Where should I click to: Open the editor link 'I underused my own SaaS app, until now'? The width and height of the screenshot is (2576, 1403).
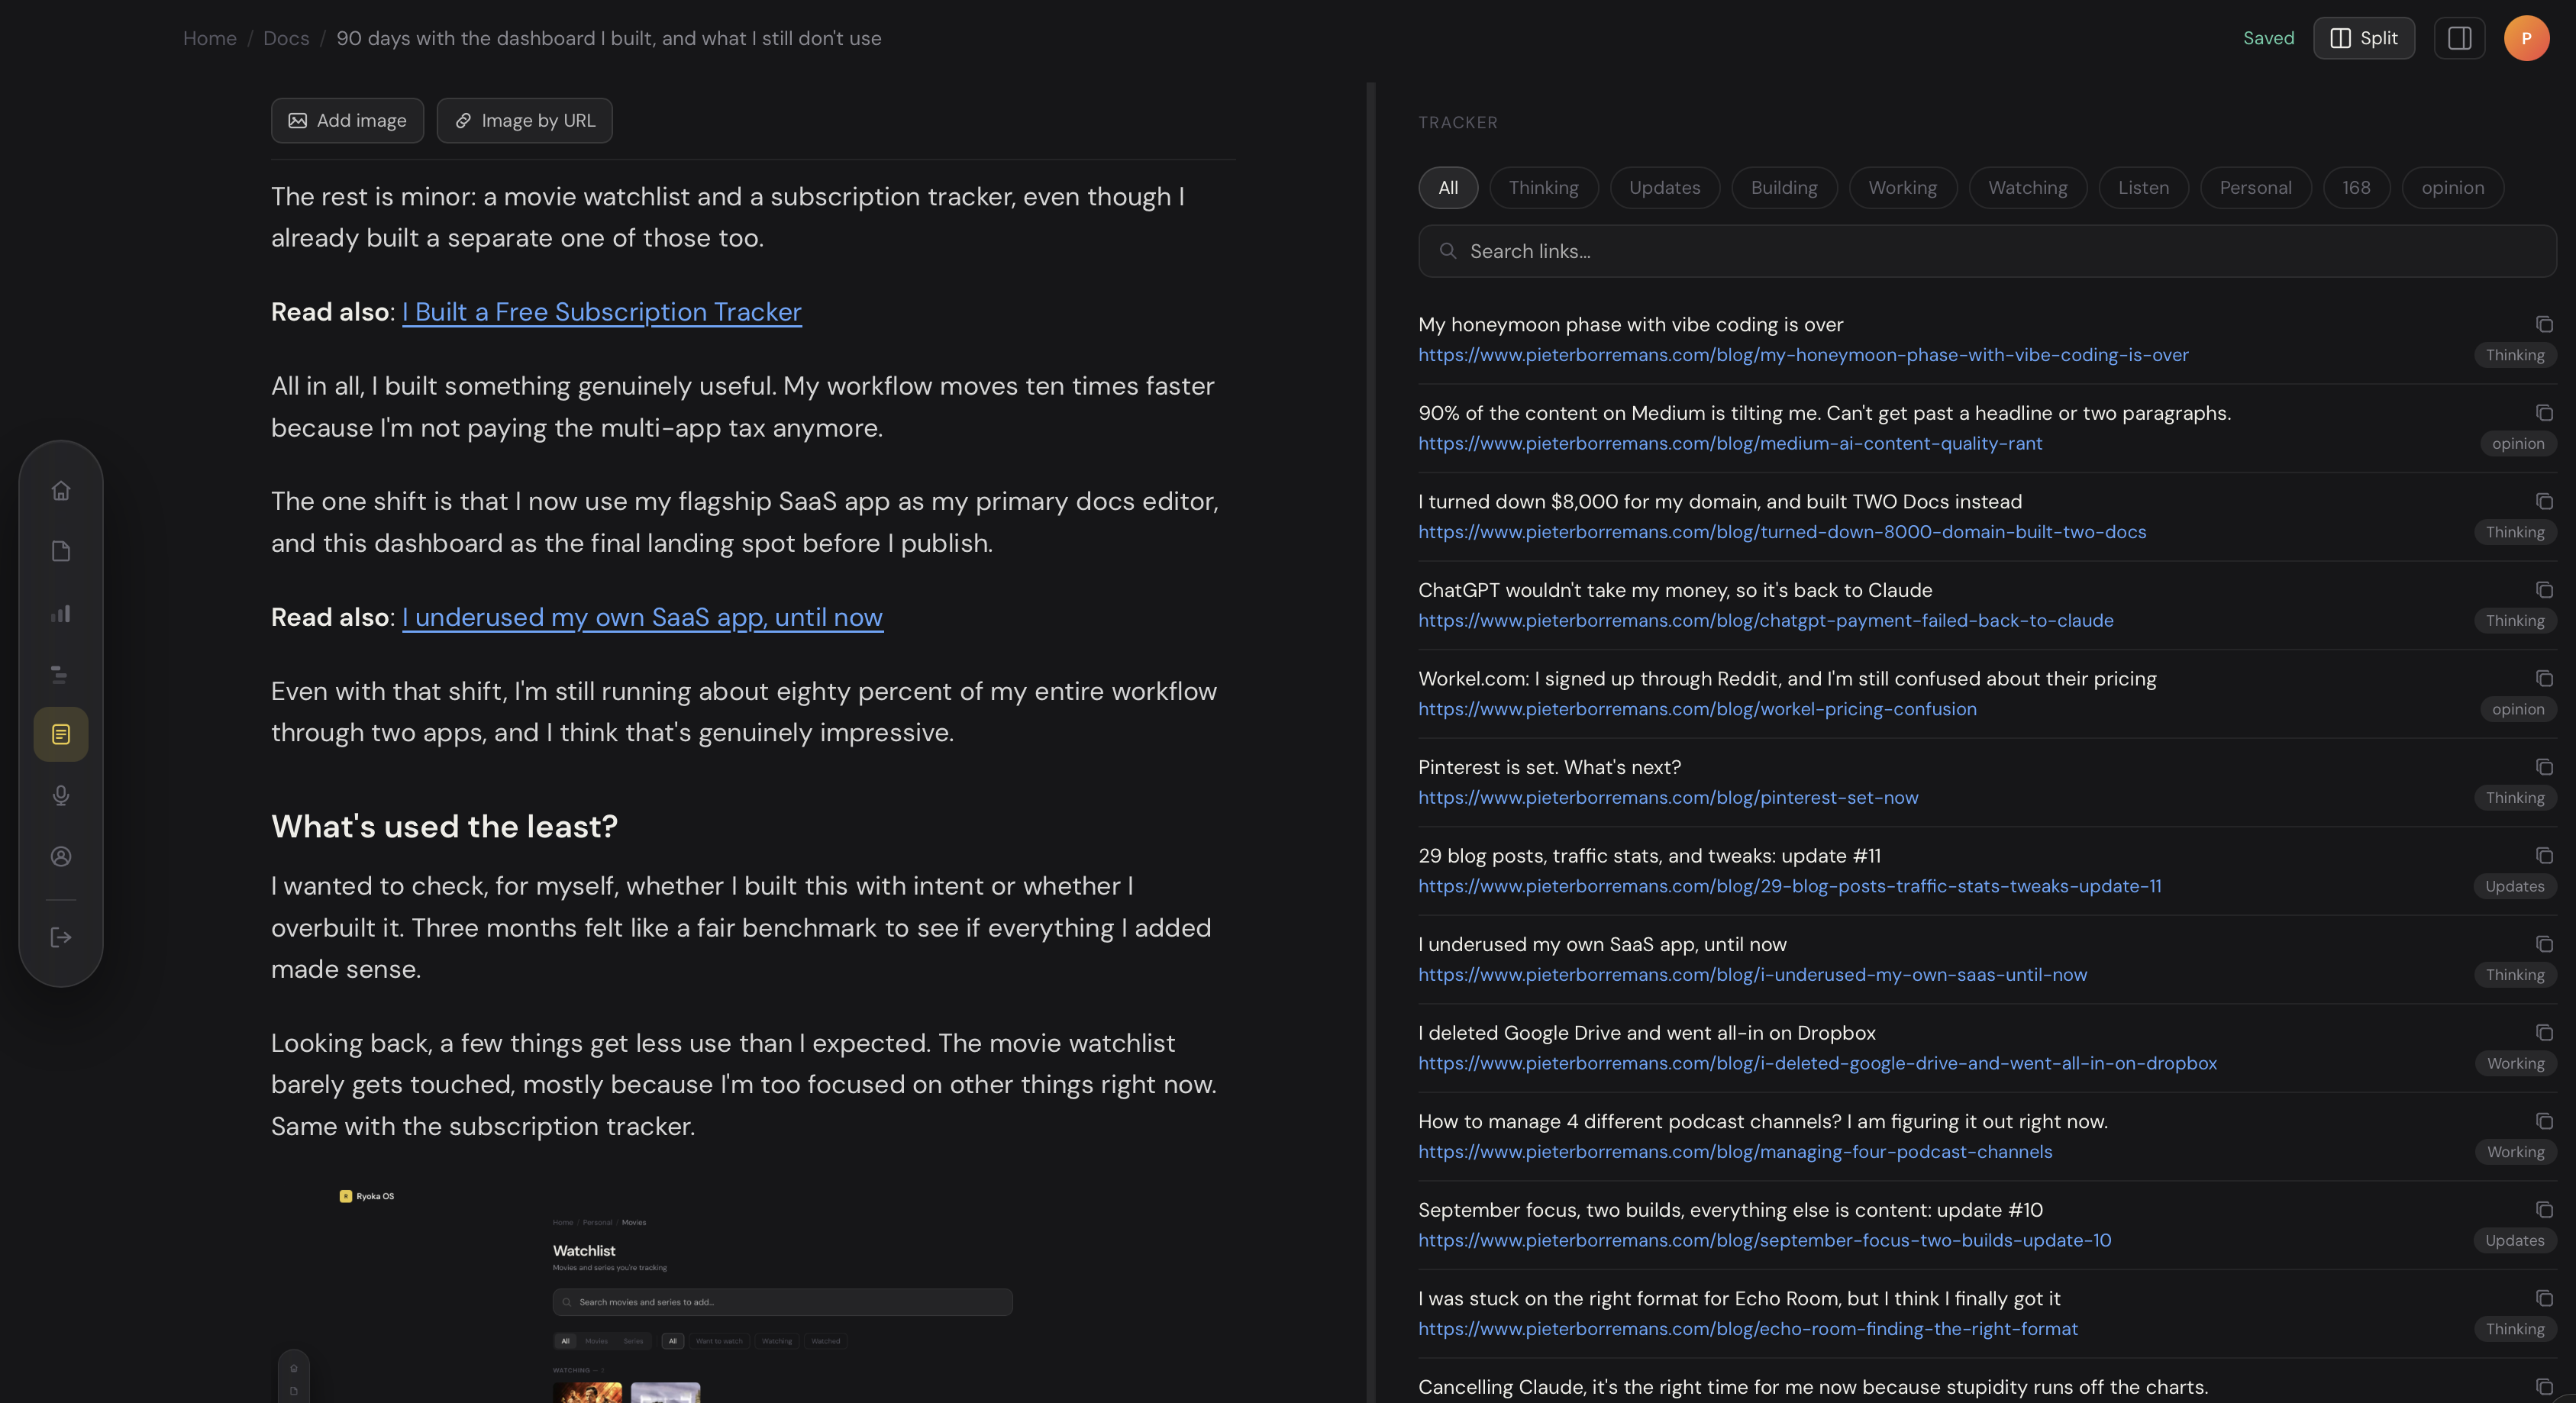tap(642, 617)
